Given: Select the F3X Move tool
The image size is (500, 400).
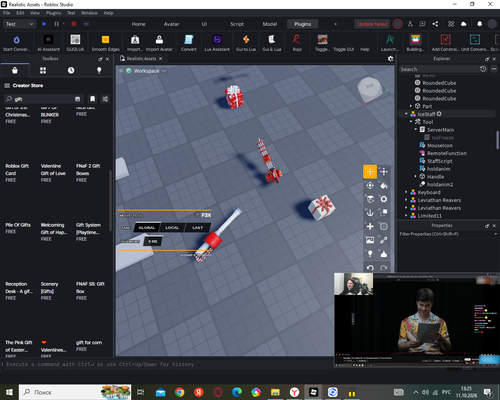Looking at the screenshot, I should (370, 172).
